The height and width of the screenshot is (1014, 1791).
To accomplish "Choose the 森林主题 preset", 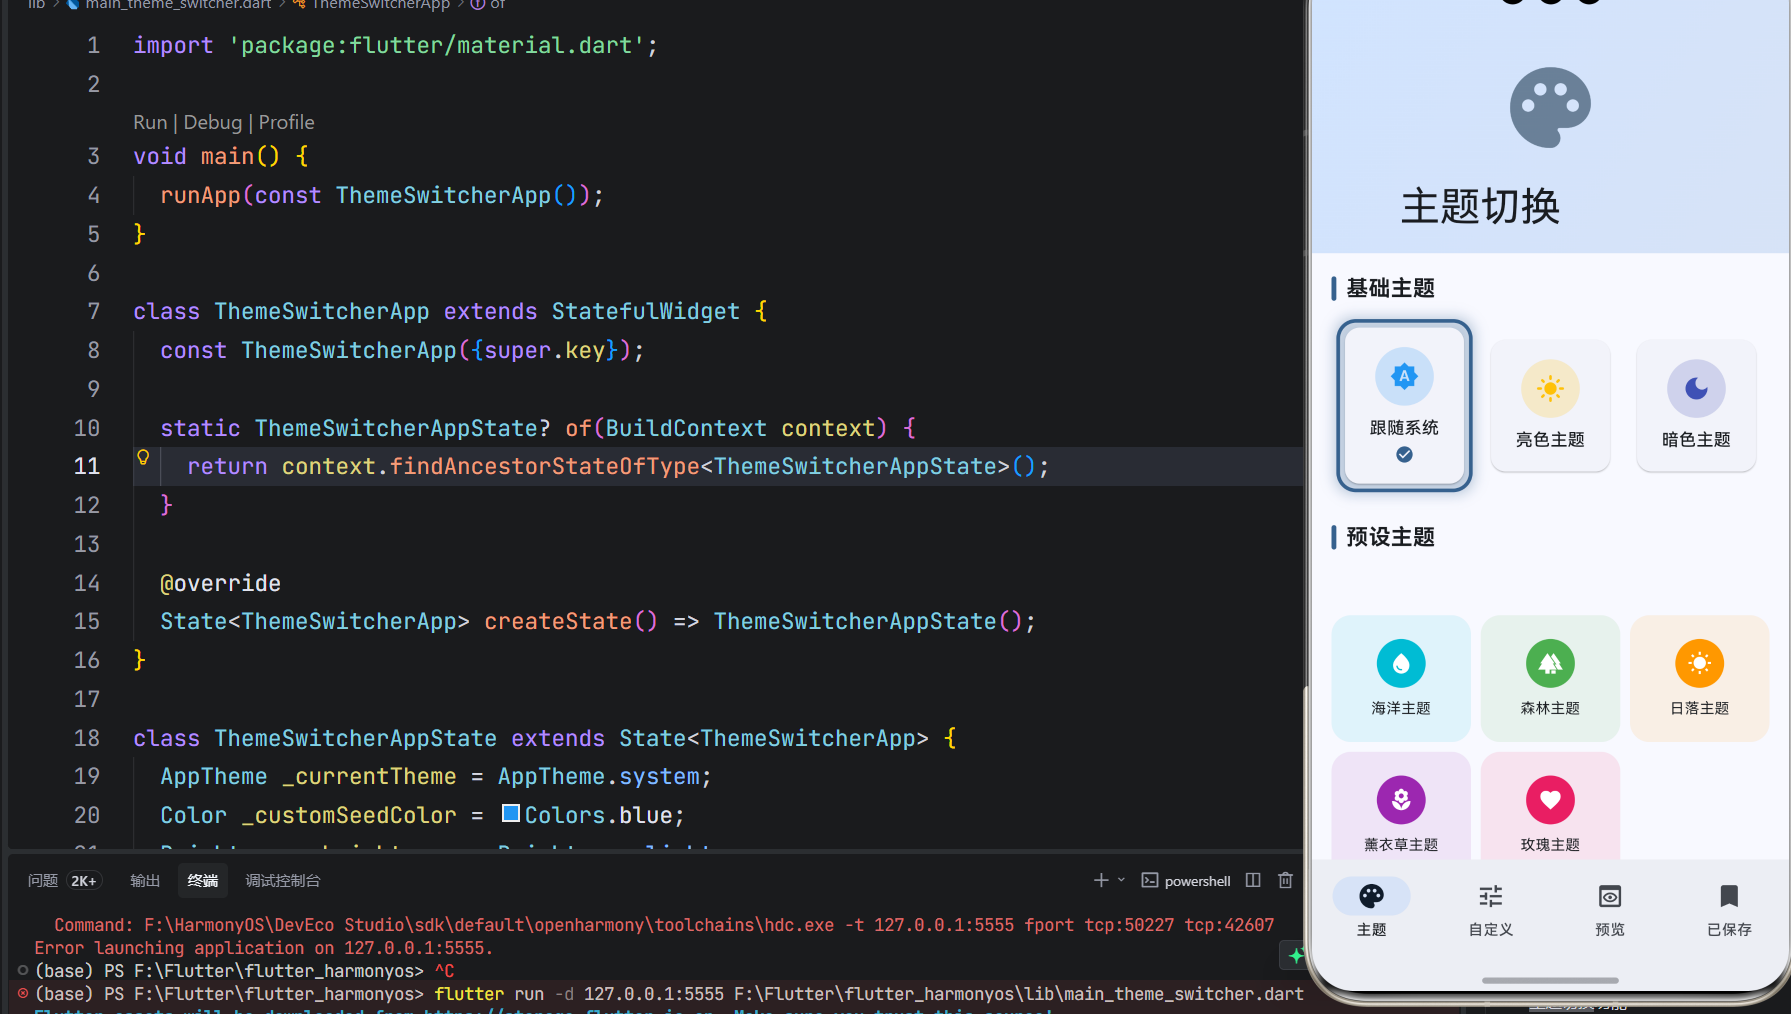I will tap(1550, 678).
